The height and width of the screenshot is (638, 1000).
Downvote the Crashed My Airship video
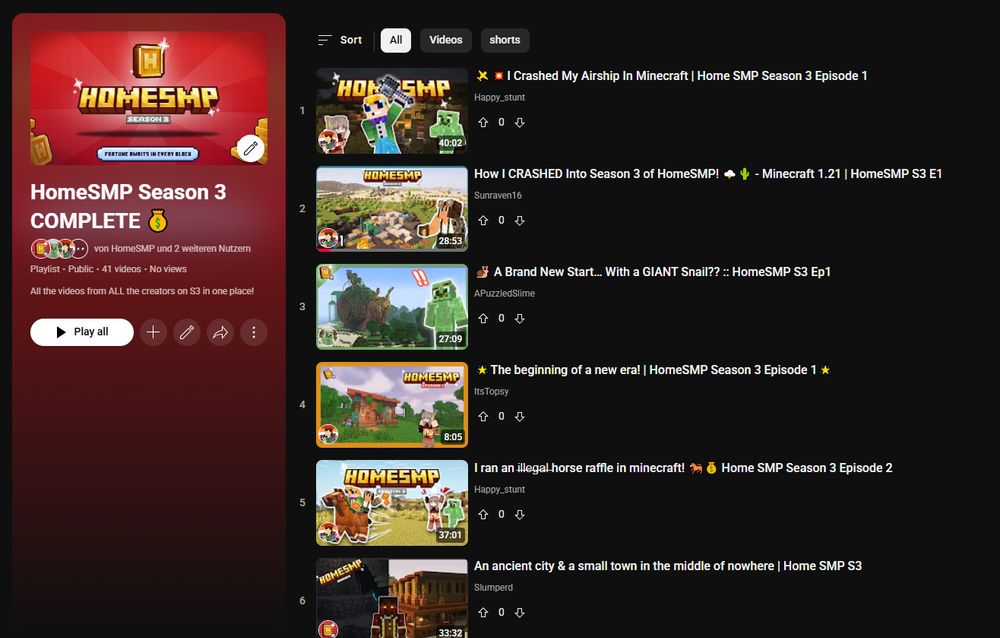pos(520,122)
